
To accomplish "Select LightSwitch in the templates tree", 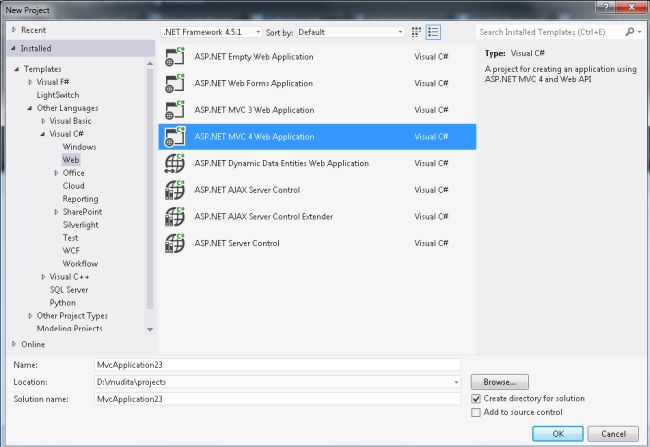I will pos(58,95).
